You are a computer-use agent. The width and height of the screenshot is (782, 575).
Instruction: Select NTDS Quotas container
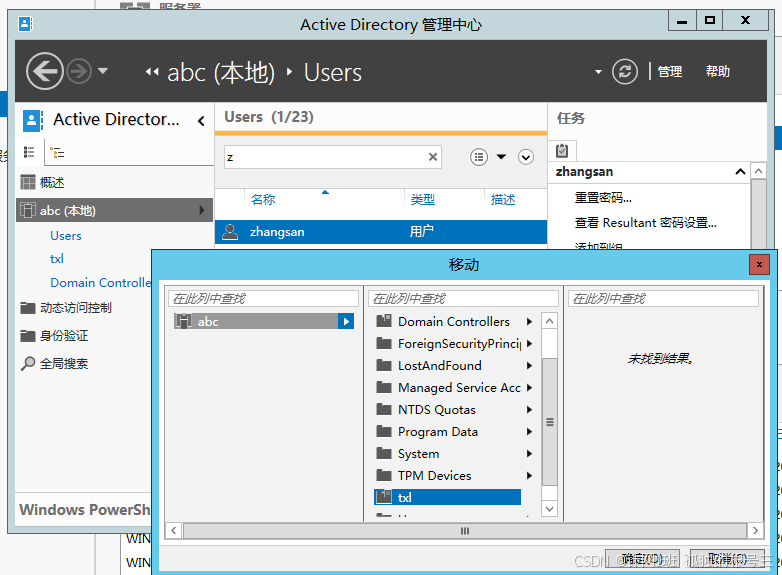coord(436,409)
